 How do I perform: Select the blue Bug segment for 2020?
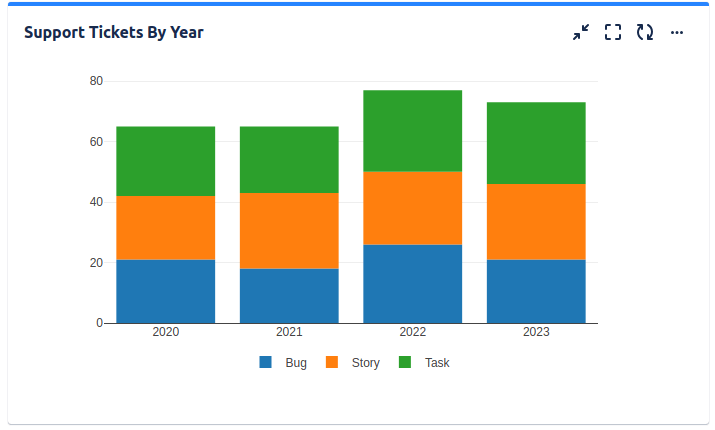(166, 291)
